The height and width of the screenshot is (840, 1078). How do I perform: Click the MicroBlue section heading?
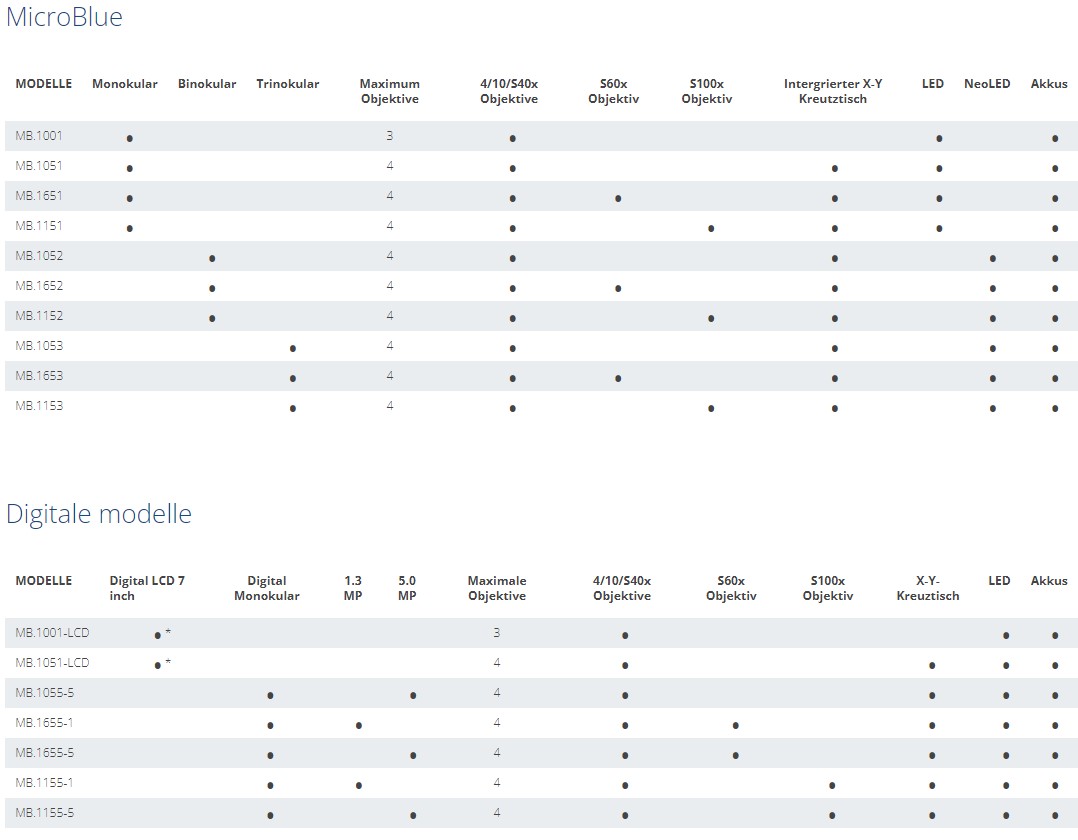click(x=64, y=17)
